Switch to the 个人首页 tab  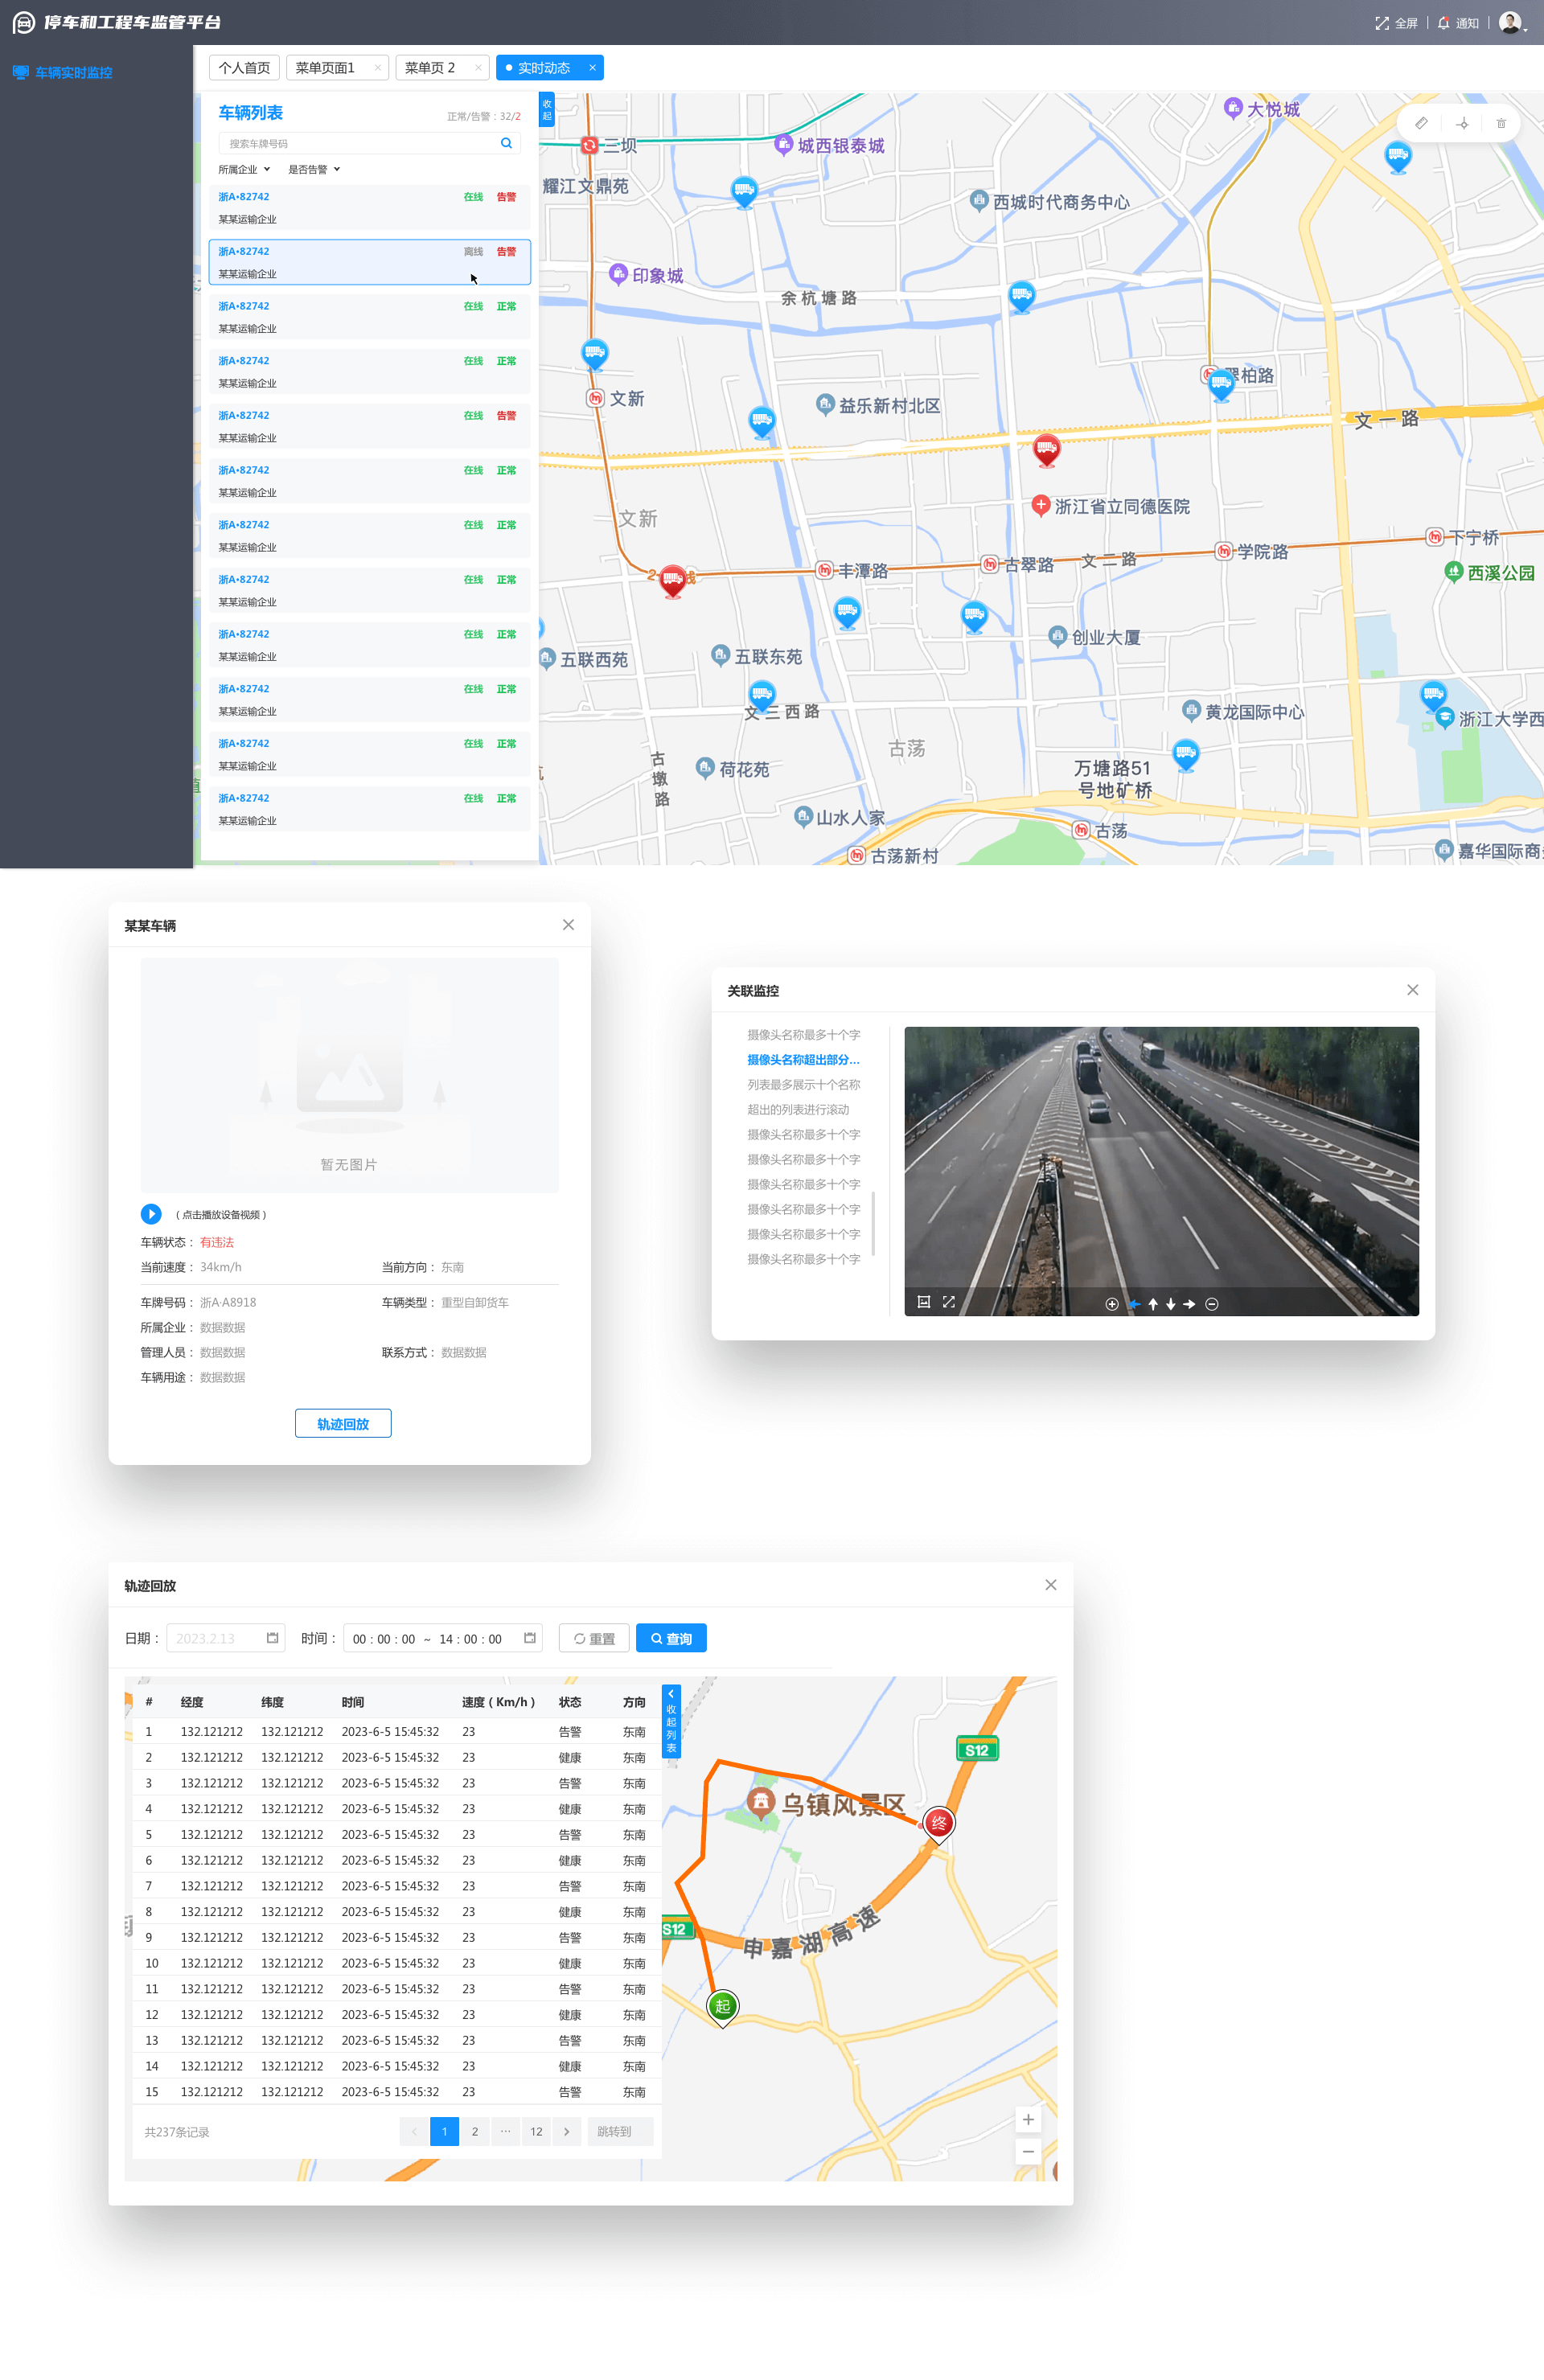244,68
